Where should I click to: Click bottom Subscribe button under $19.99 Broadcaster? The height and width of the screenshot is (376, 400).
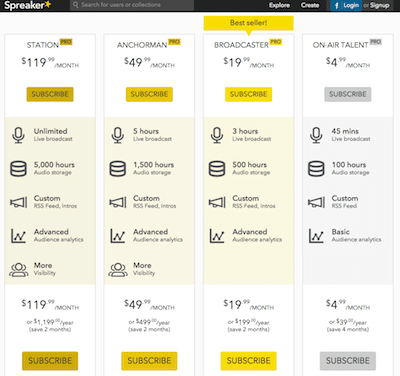(249, 361)
